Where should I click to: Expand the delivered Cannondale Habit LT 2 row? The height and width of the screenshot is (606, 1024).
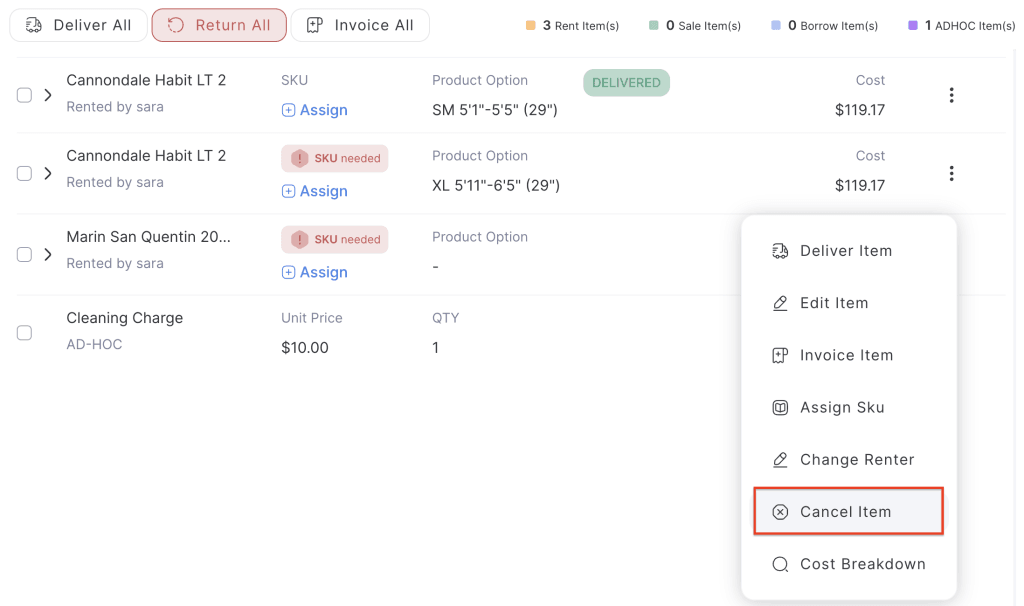pyautogui.click(x=48, y=95)
